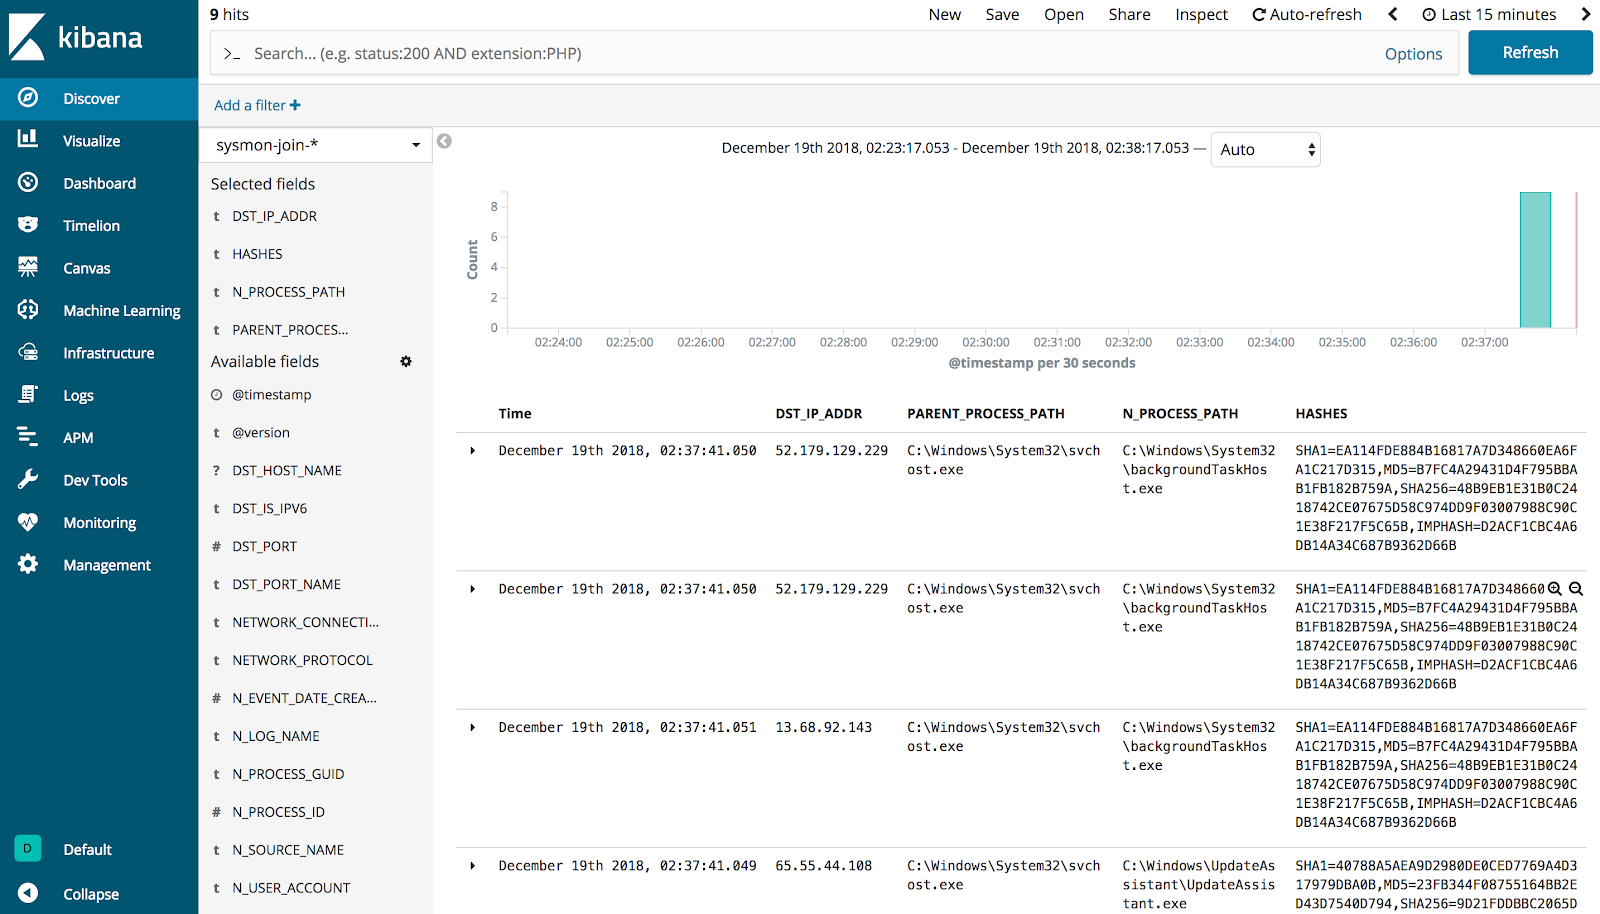Open the sysmon-join-* index pattern dropdown
The height and width of the screenshot is (914, 1600).
pyautogui.click(x=316, y=145)
